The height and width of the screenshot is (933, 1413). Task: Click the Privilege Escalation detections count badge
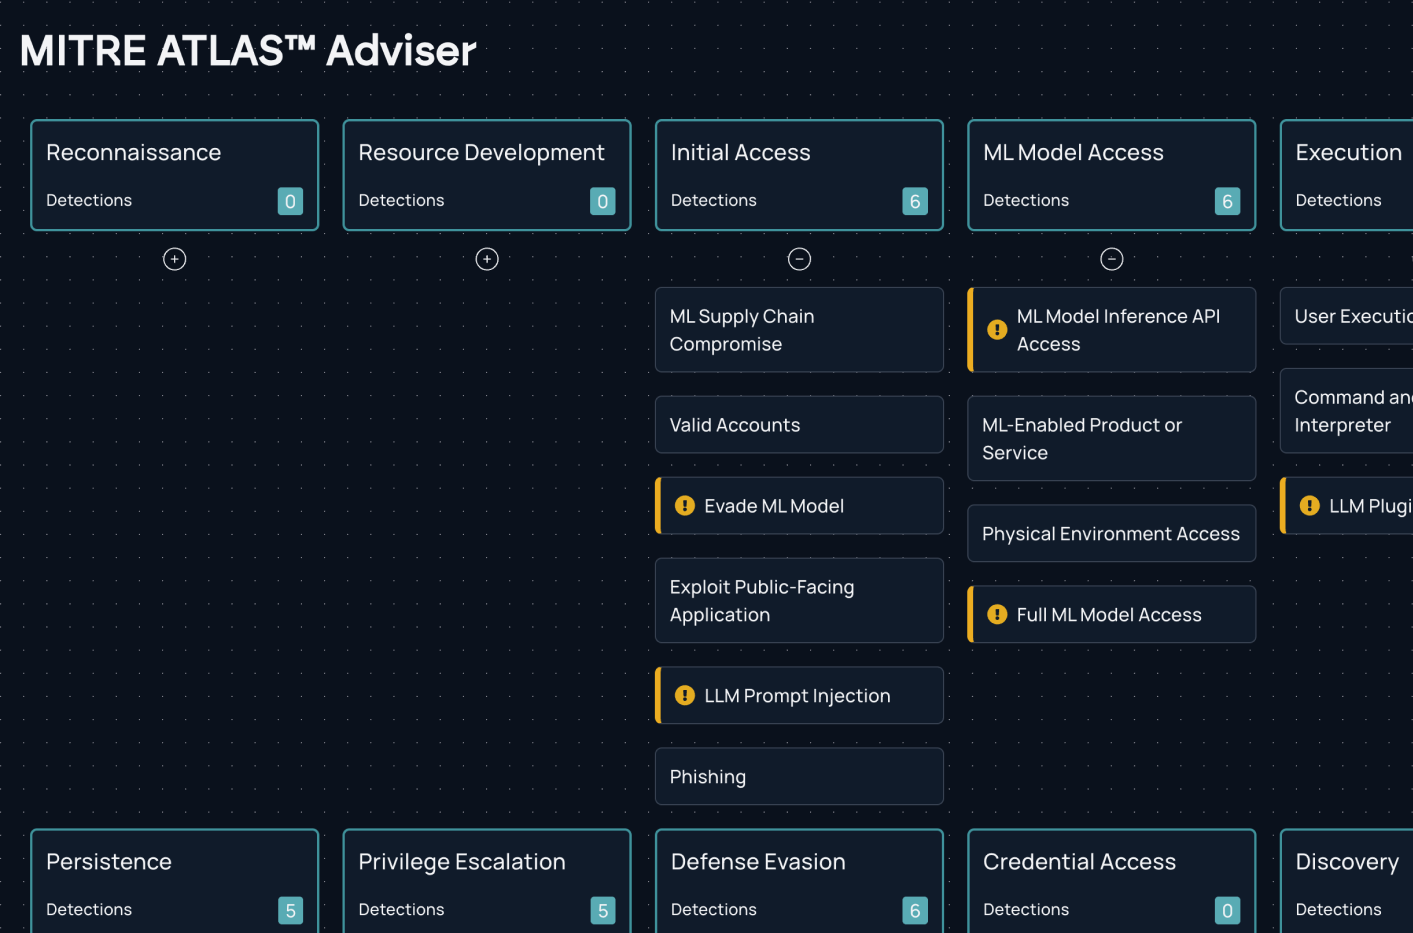602,910
